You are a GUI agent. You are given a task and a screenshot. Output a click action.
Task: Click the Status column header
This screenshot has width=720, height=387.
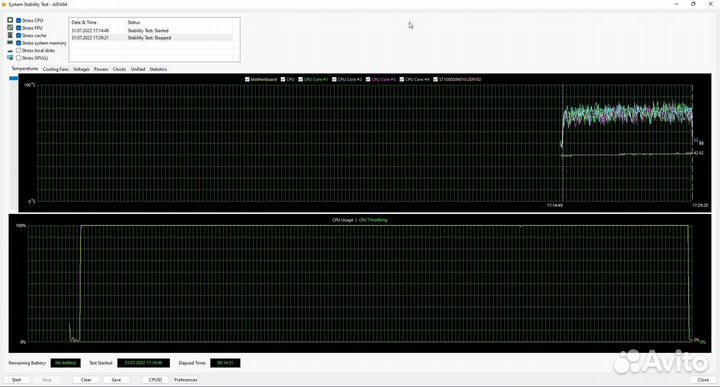[134, 22]
